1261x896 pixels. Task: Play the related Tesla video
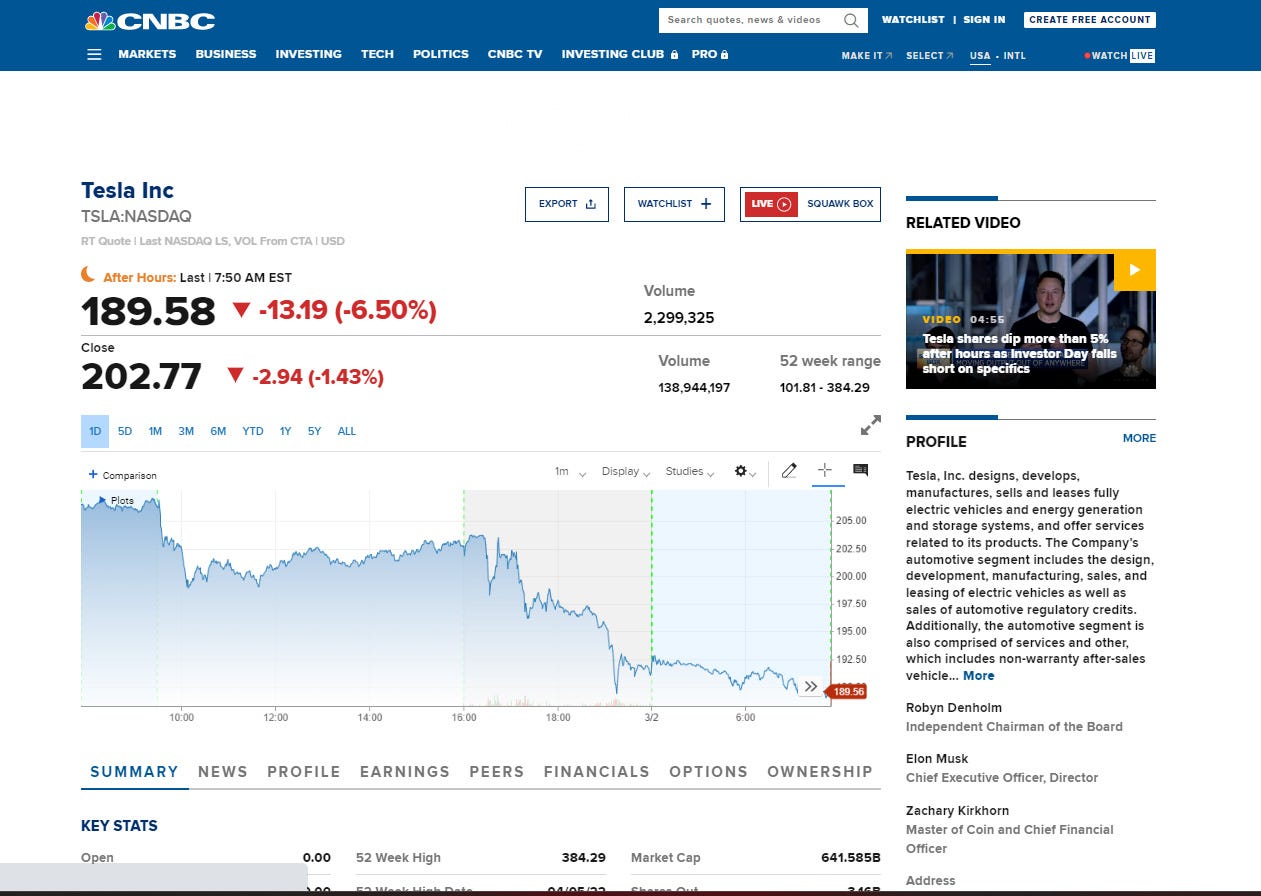click(1134, 270)
